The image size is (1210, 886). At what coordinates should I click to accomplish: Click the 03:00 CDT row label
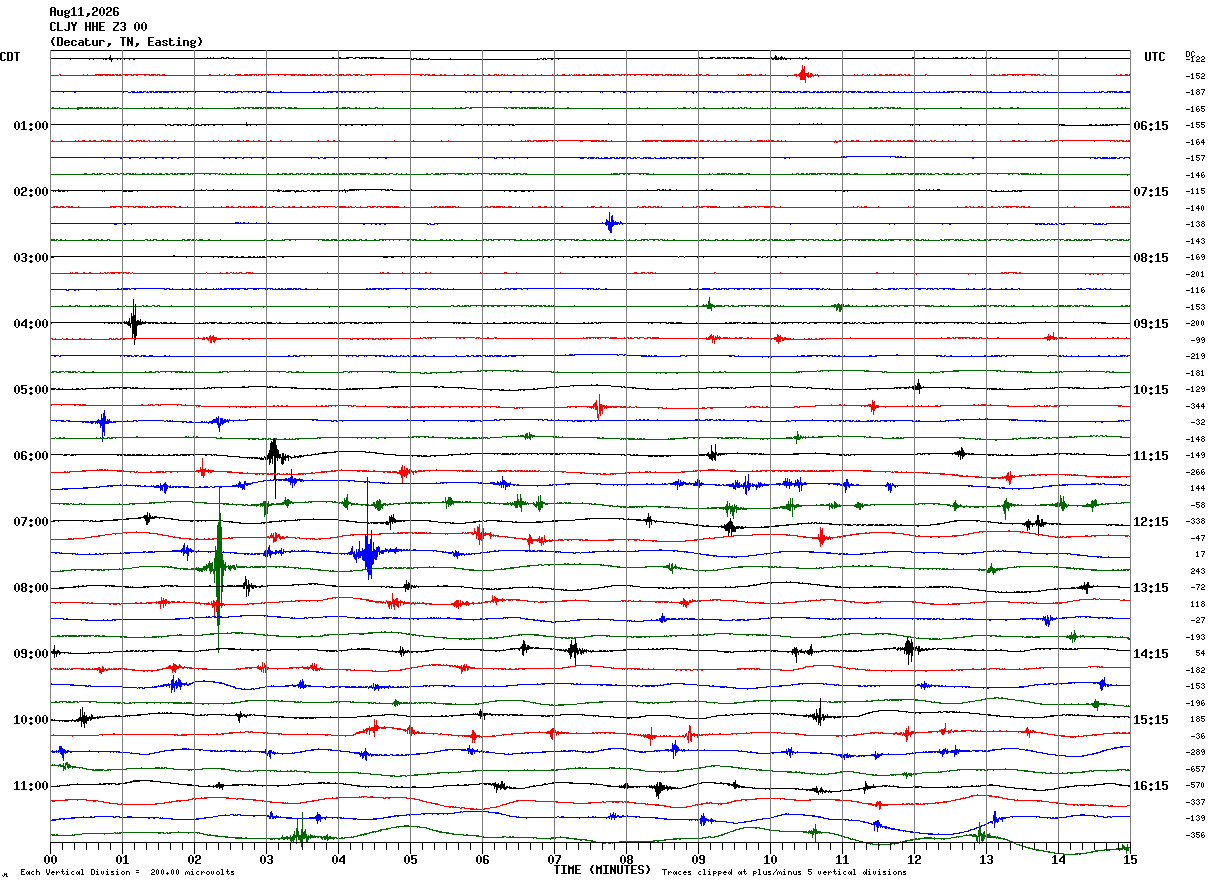click(x=31, y=258)
